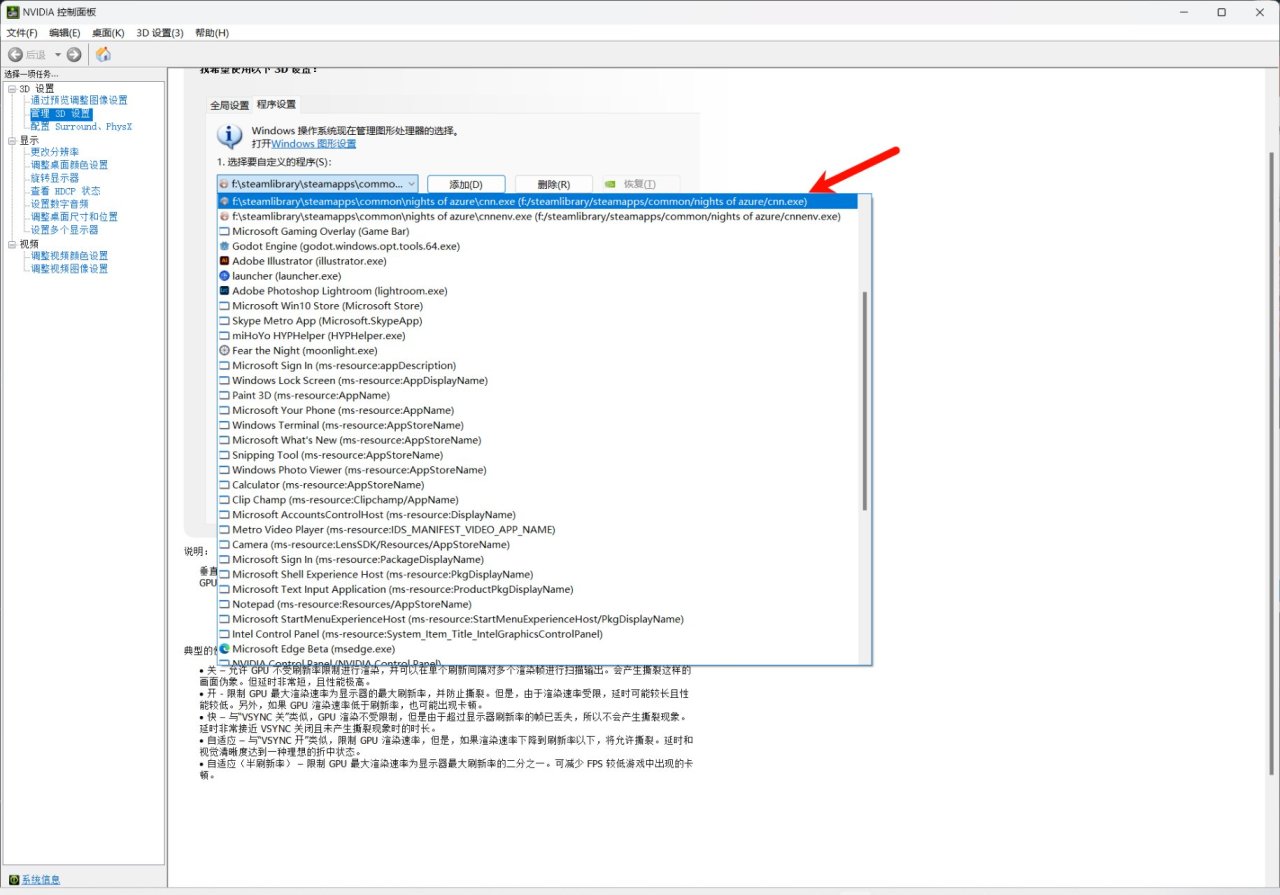Click Paint 3D icon in list
This screenshot has height=895, width=1280.
pos(224,396)
